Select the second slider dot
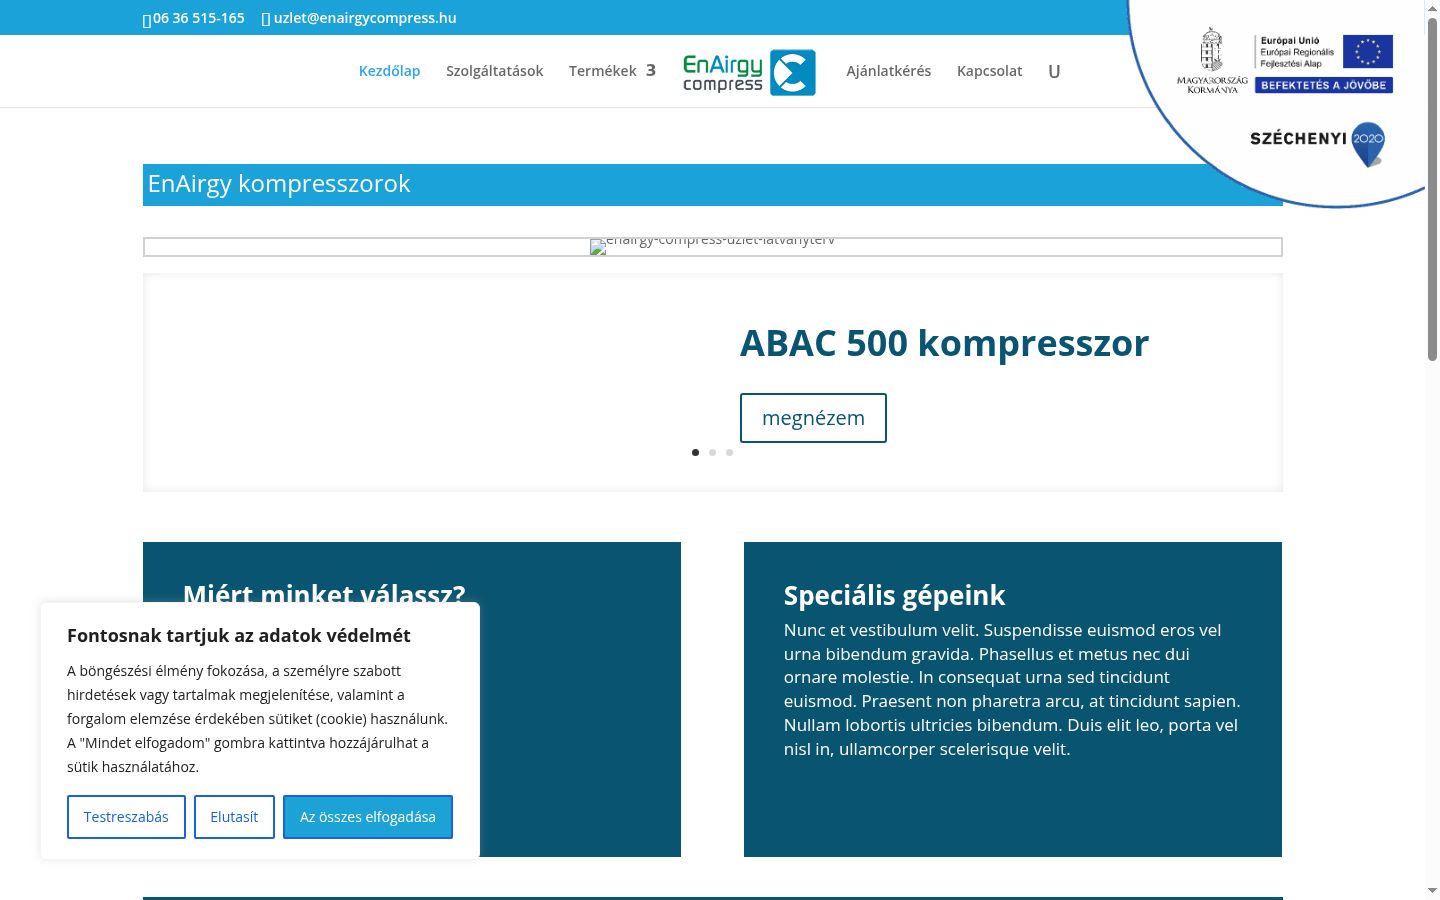Image resolution: width=1440 pixels, height=900 pixels. pos(712,452)
